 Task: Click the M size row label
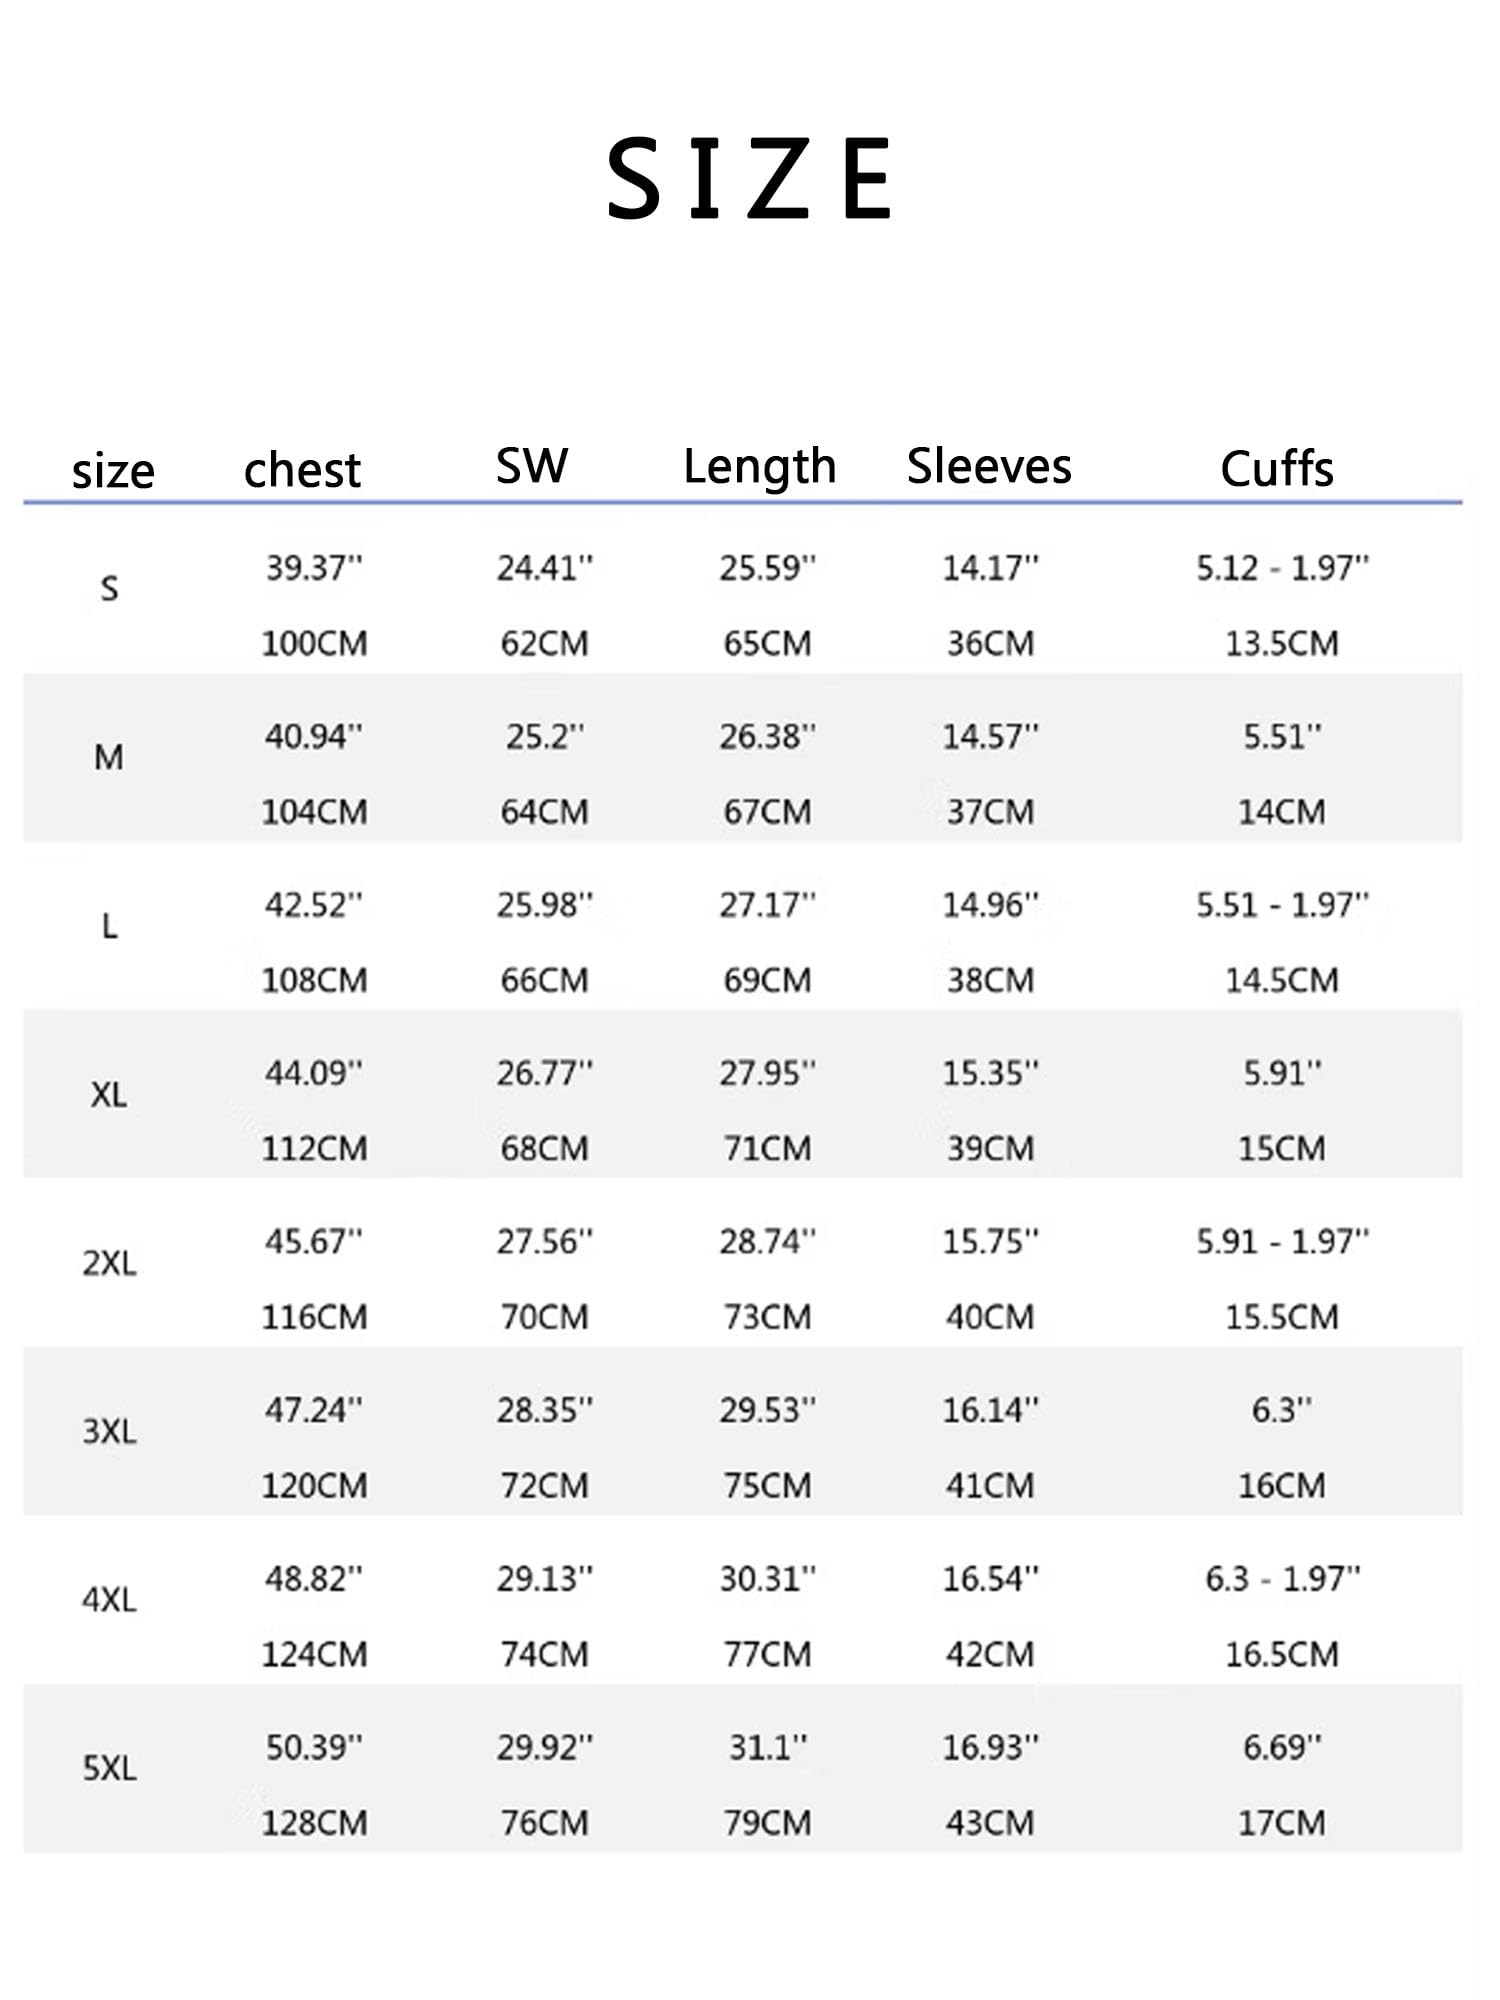(x=109, y=758)
